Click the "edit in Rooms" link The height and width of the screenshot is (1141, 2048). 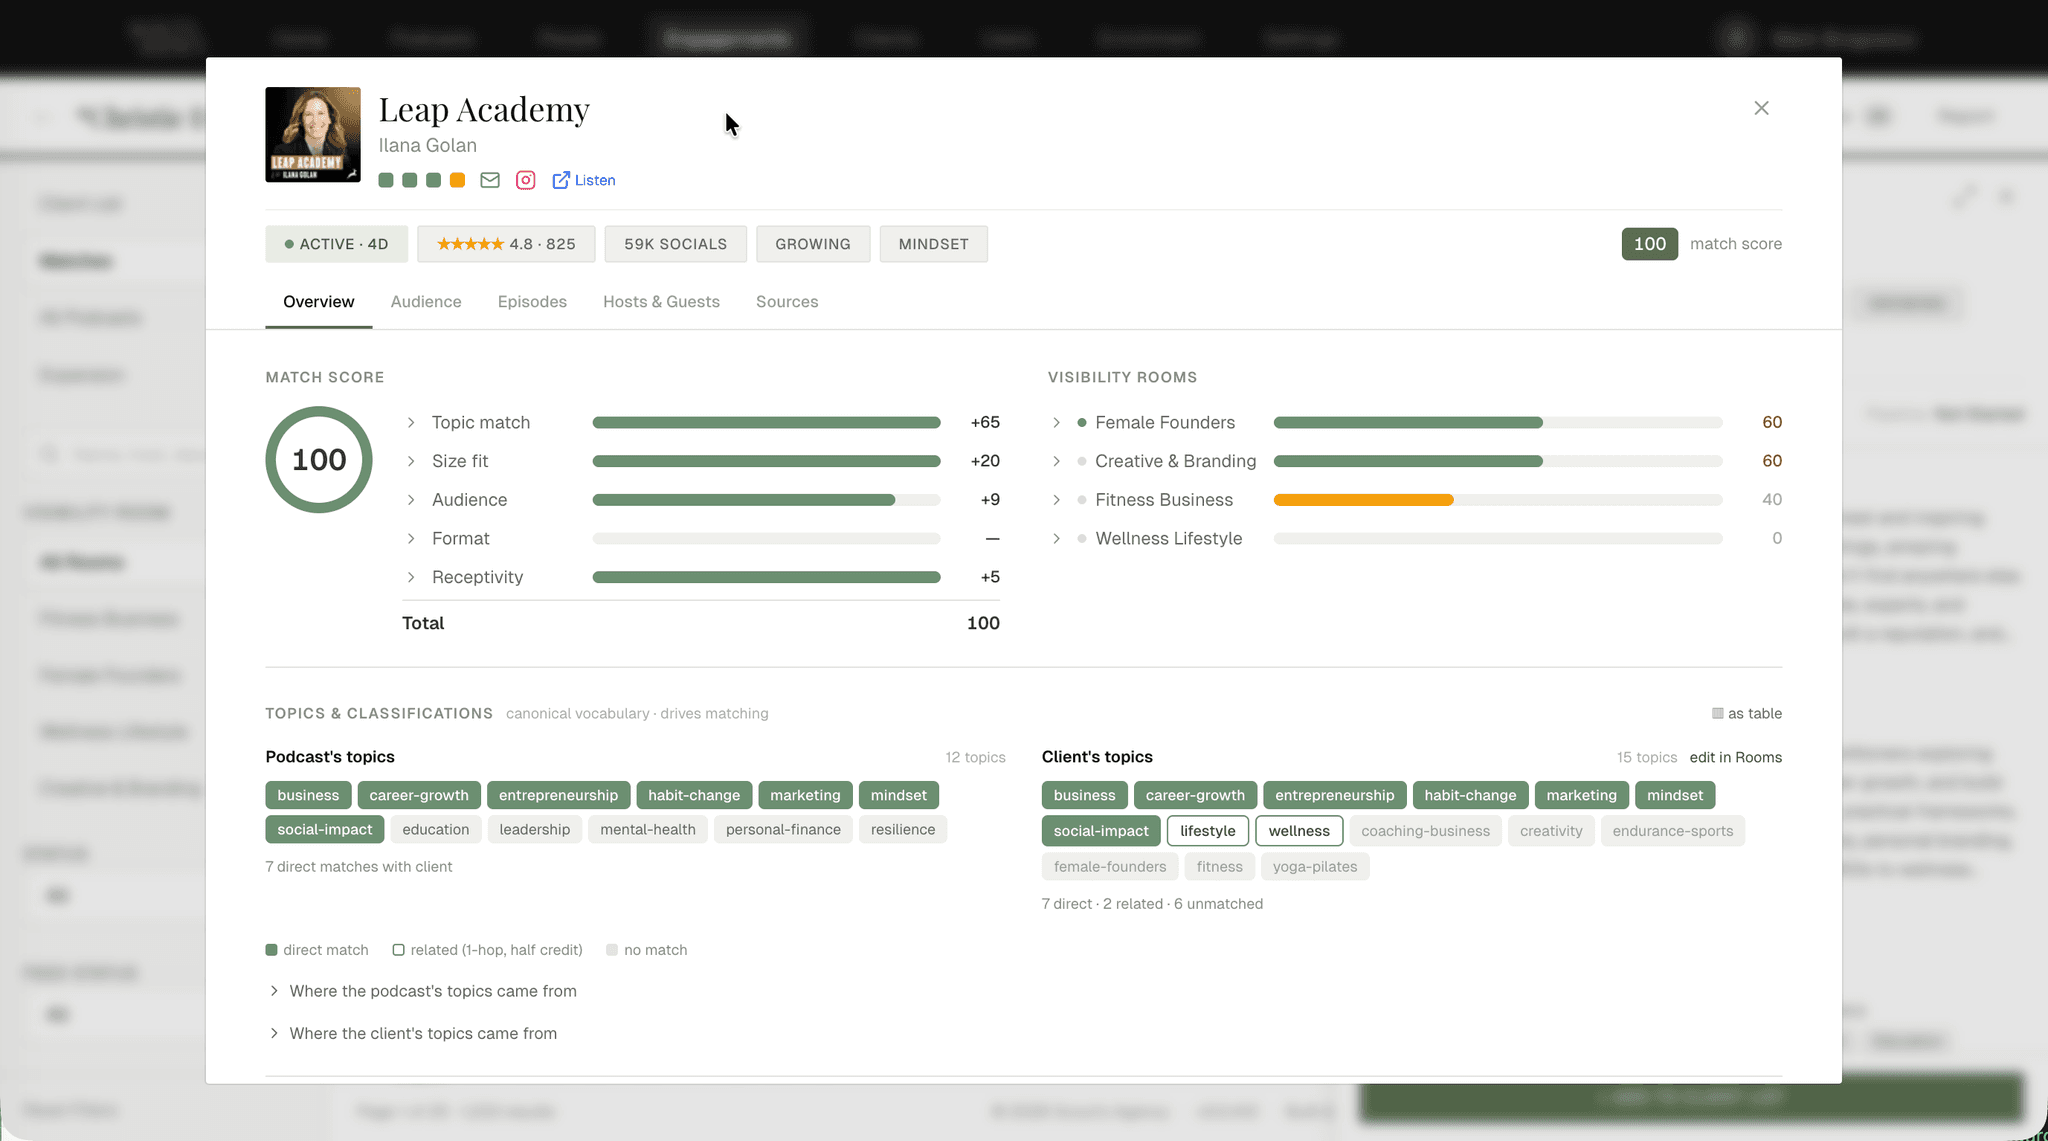click(1736, 757)
